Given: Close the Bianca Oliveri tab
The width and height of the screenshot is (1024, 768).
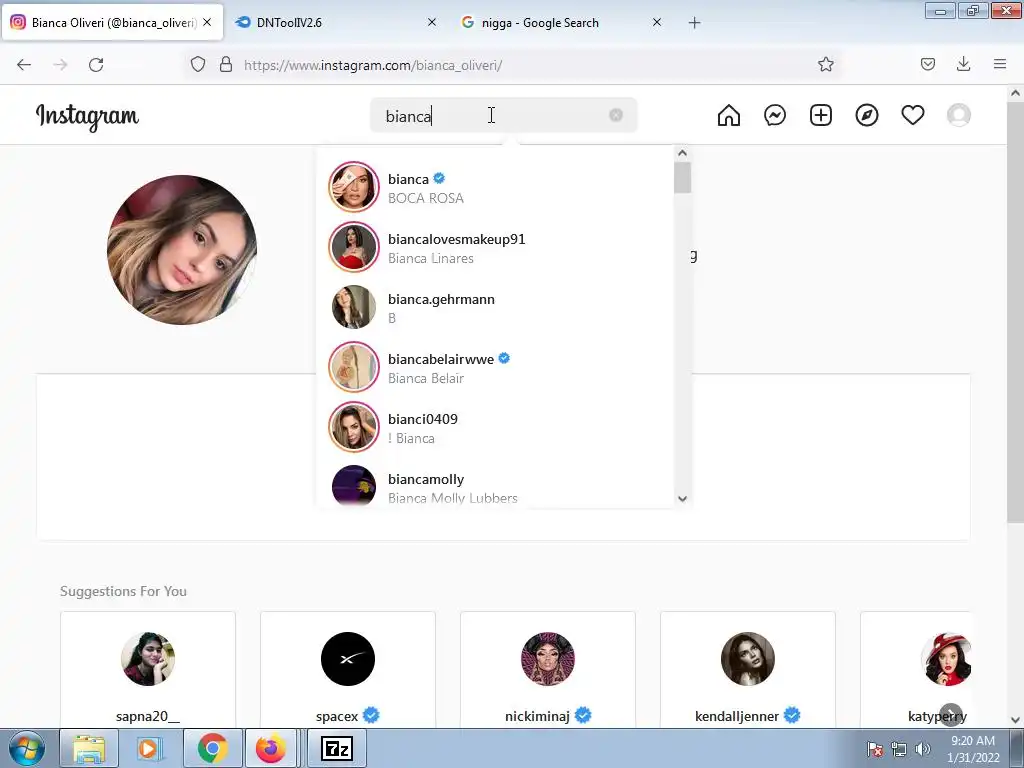Looking at the screenshot, I should (x=207, y=22).
